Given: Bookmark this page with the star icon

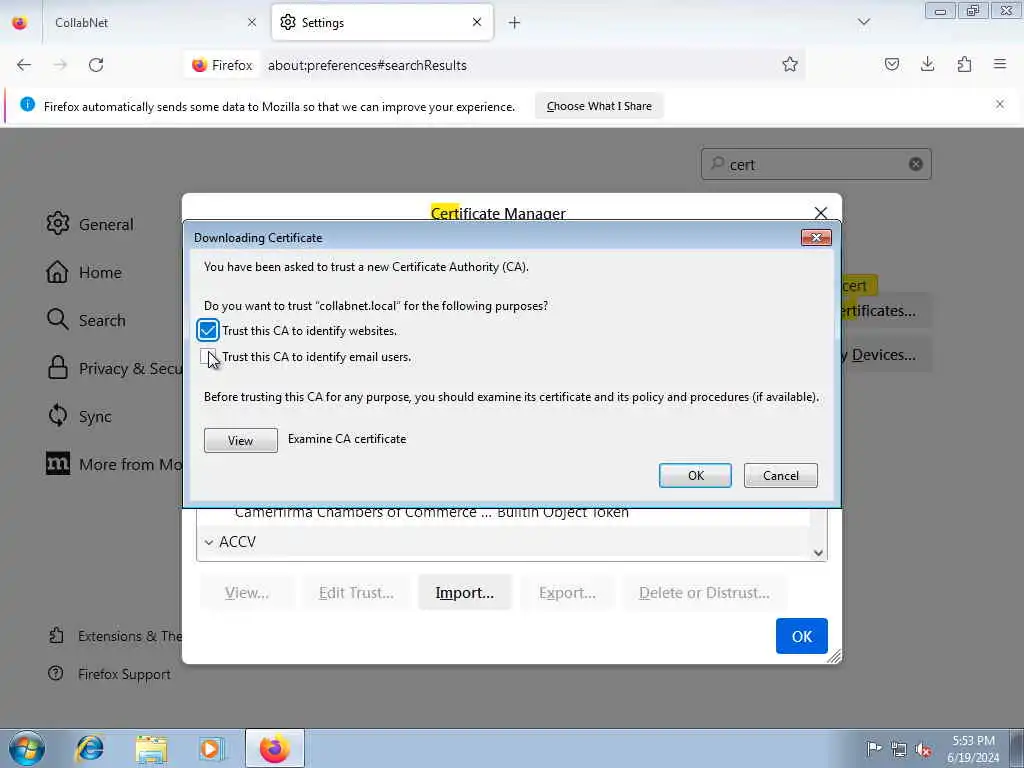Looking at the screenshot, I should point(790,64).
